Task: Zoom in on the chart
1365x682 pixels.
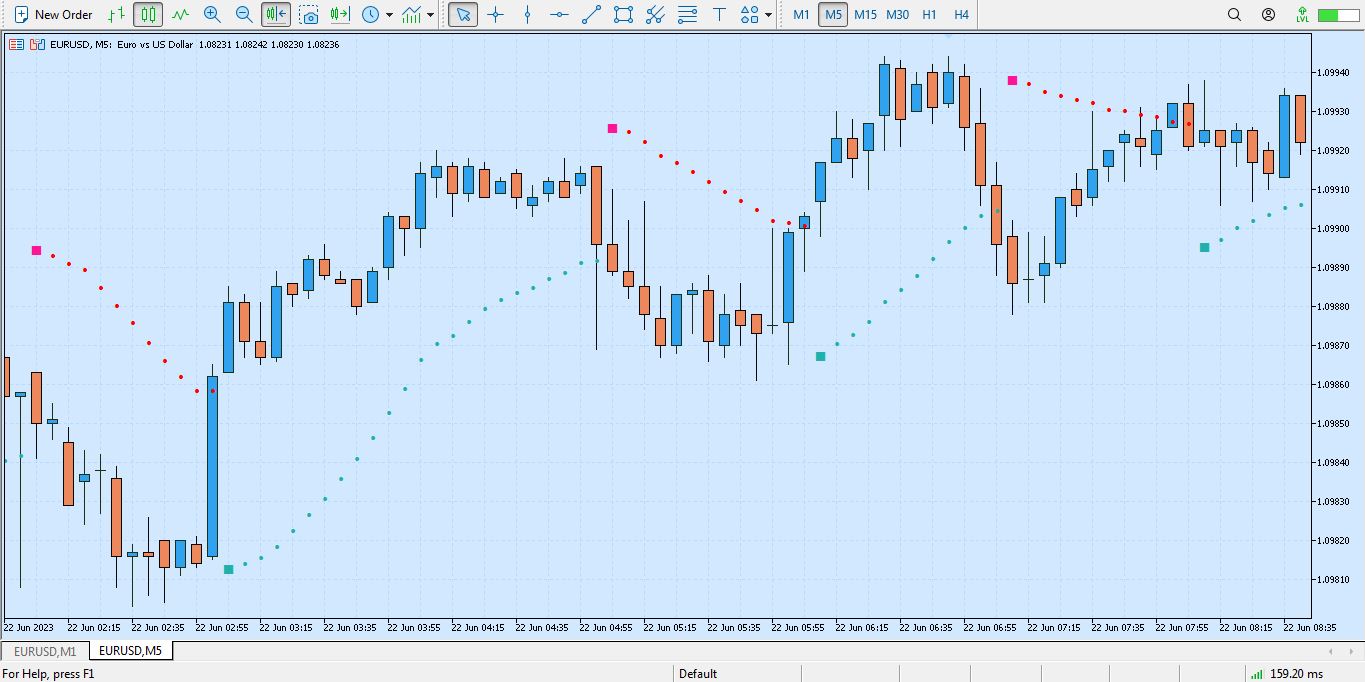Action: click(x=212, y=15)
